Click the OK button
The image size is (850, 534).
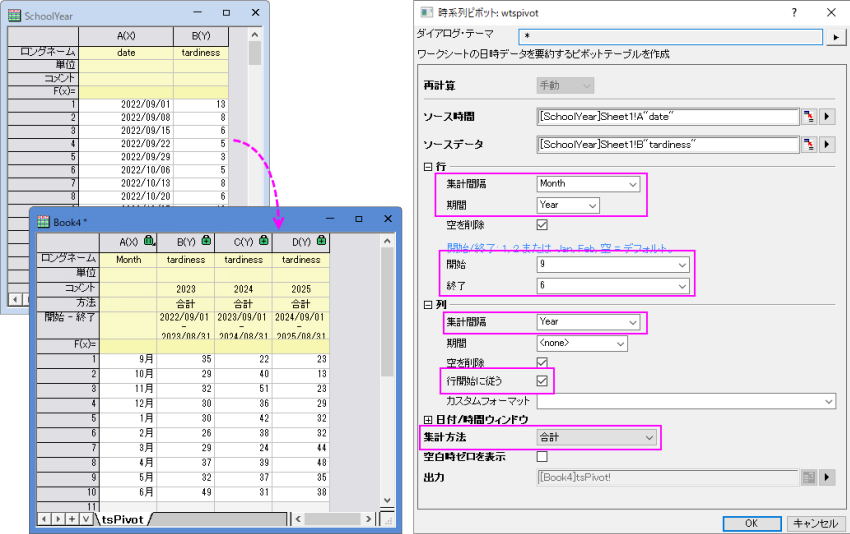coord(749,523)
